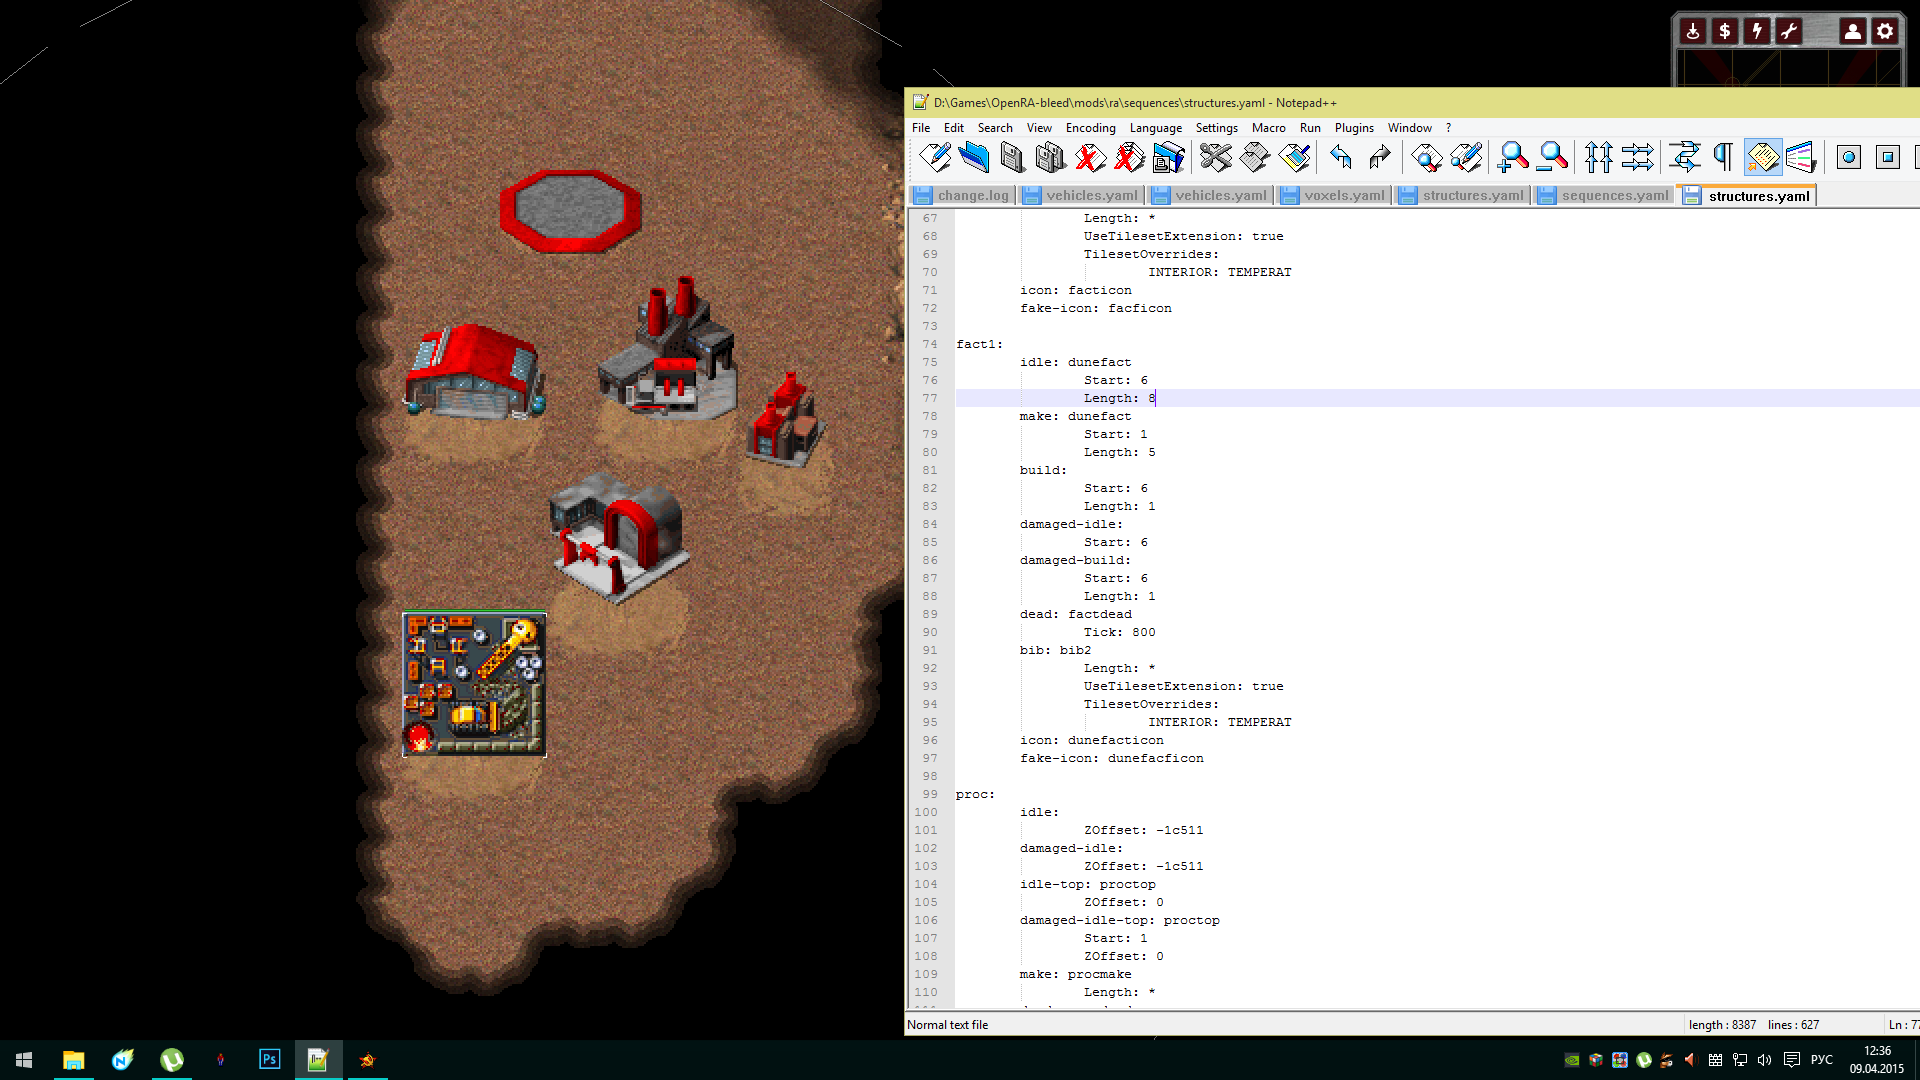Viewport: 1920px width, 1080px height.
Task: Toggle the highlighted indent guide button
Action: (x=1763, y=157)
